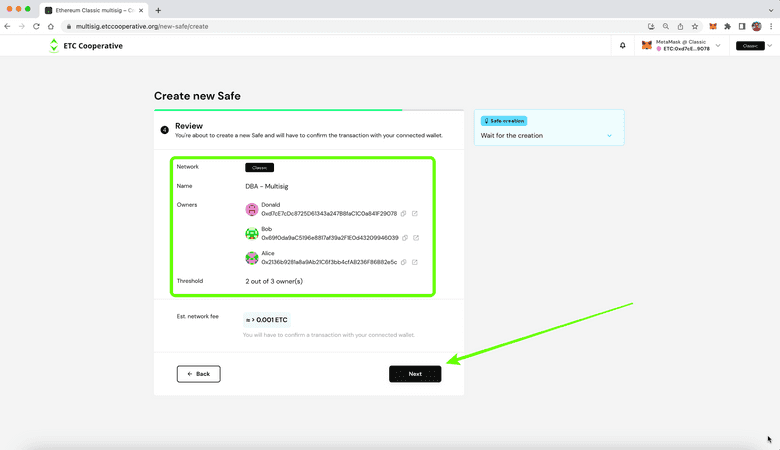Viewport: 780px width, 450px height.
Task: Expand the 'Wait for the creation' panel
Action: click(x=610, y=135)
